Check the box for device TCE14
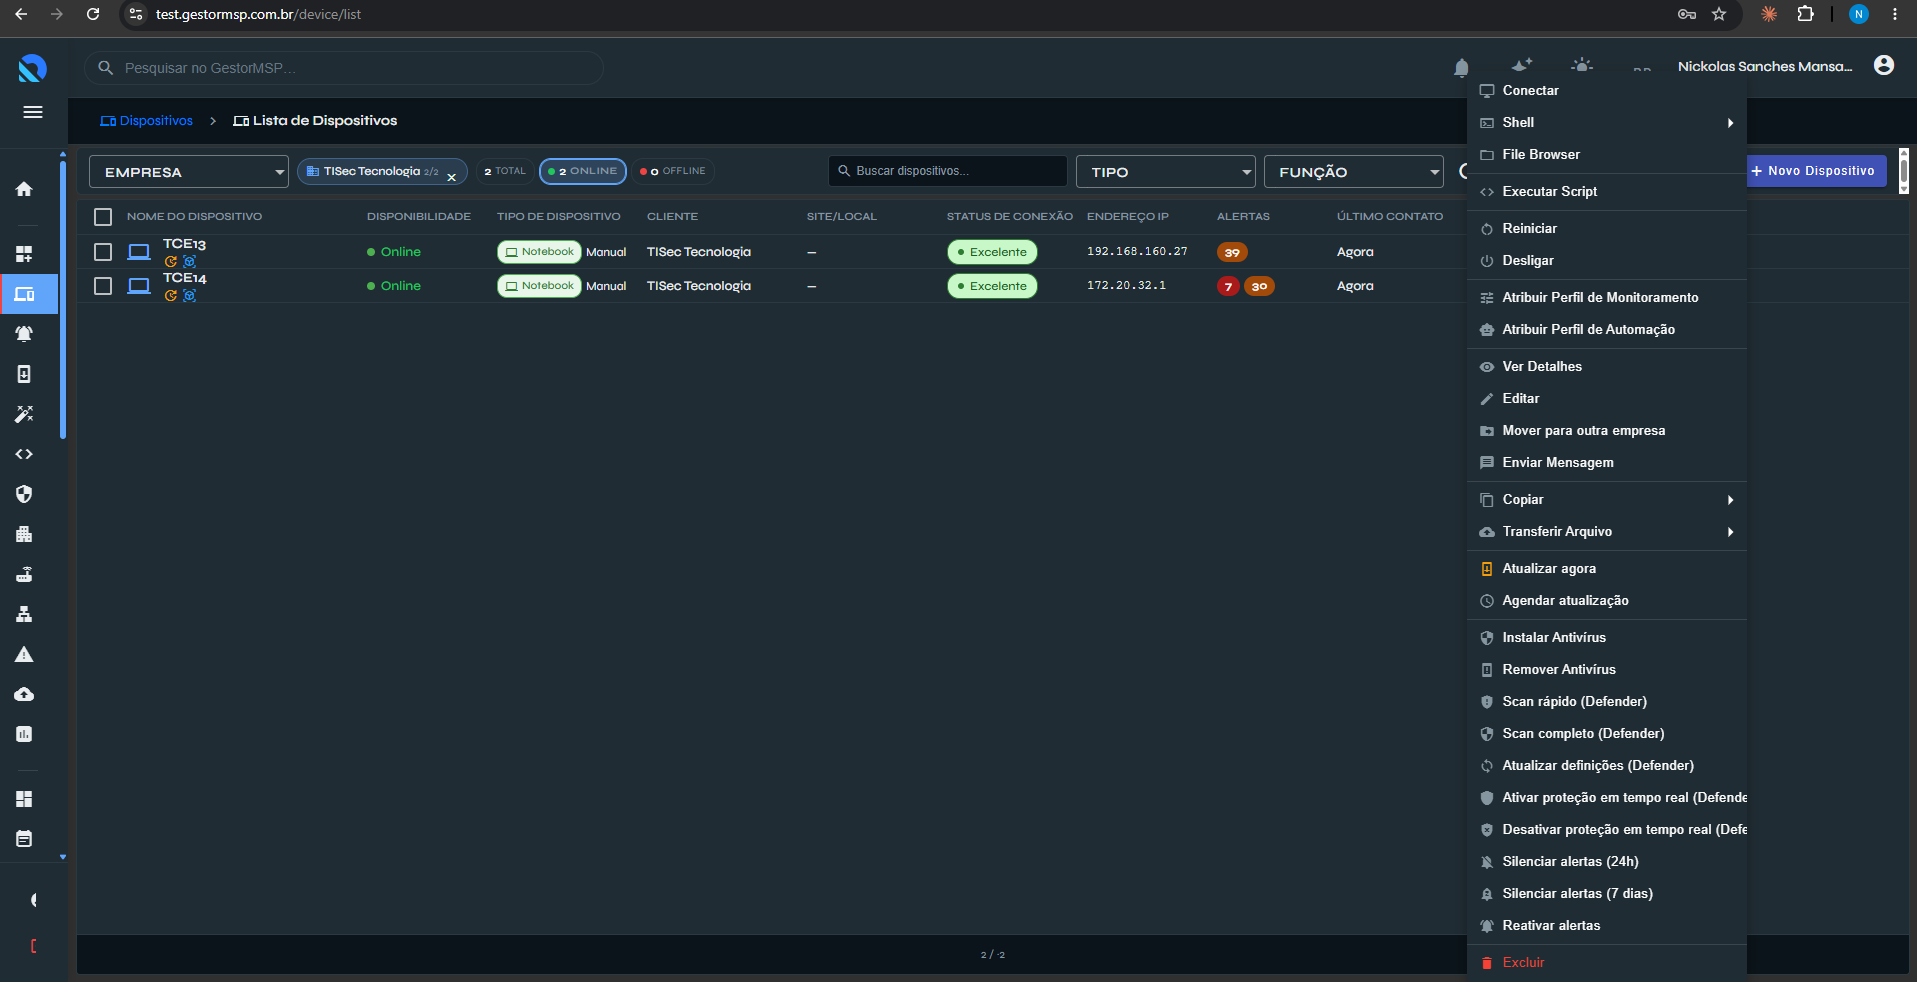This screenshot has height=982, width=1917. coord(103,286)
